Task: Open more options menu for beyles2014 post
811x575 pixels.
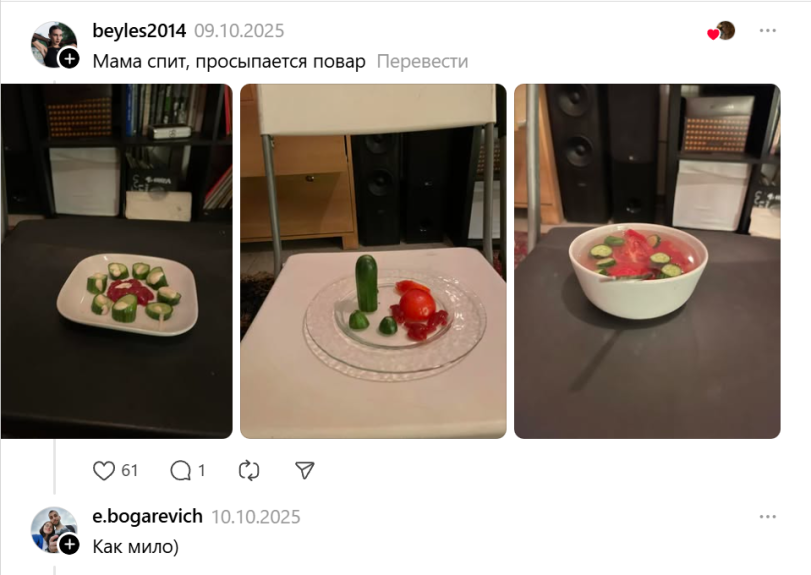Action: click(768, 31)
